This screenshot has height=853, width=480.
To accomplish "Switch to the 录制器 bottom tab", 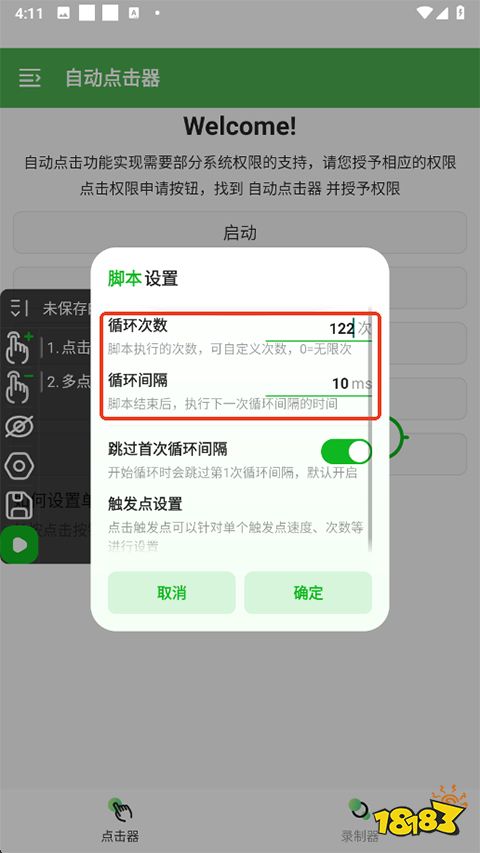I will 360,820.
